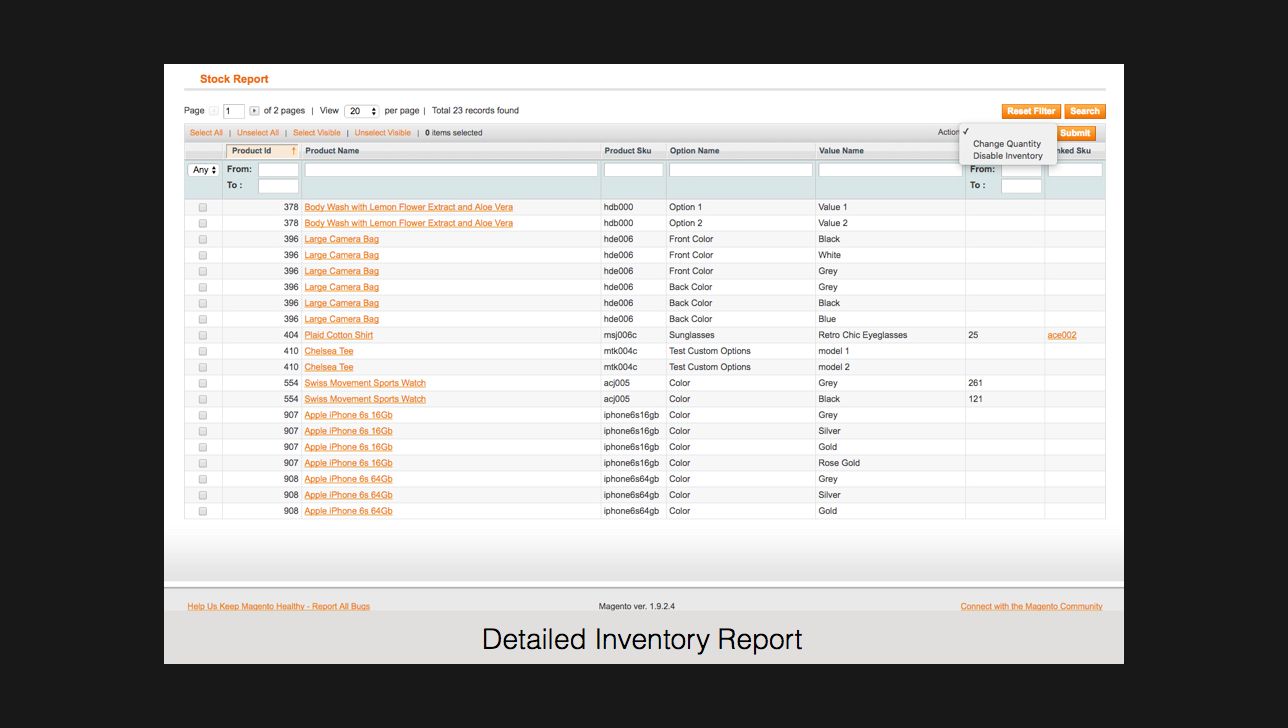
Task: Check the checkbox for Chelsea Tee row
Action: (203, 351)
